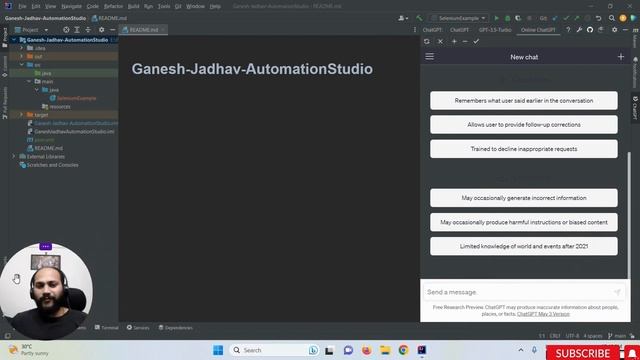This screenshot has width=640, height=360.
Task: Click 'Limited knowledge of world and events' card
Action: tap(524, 246)
